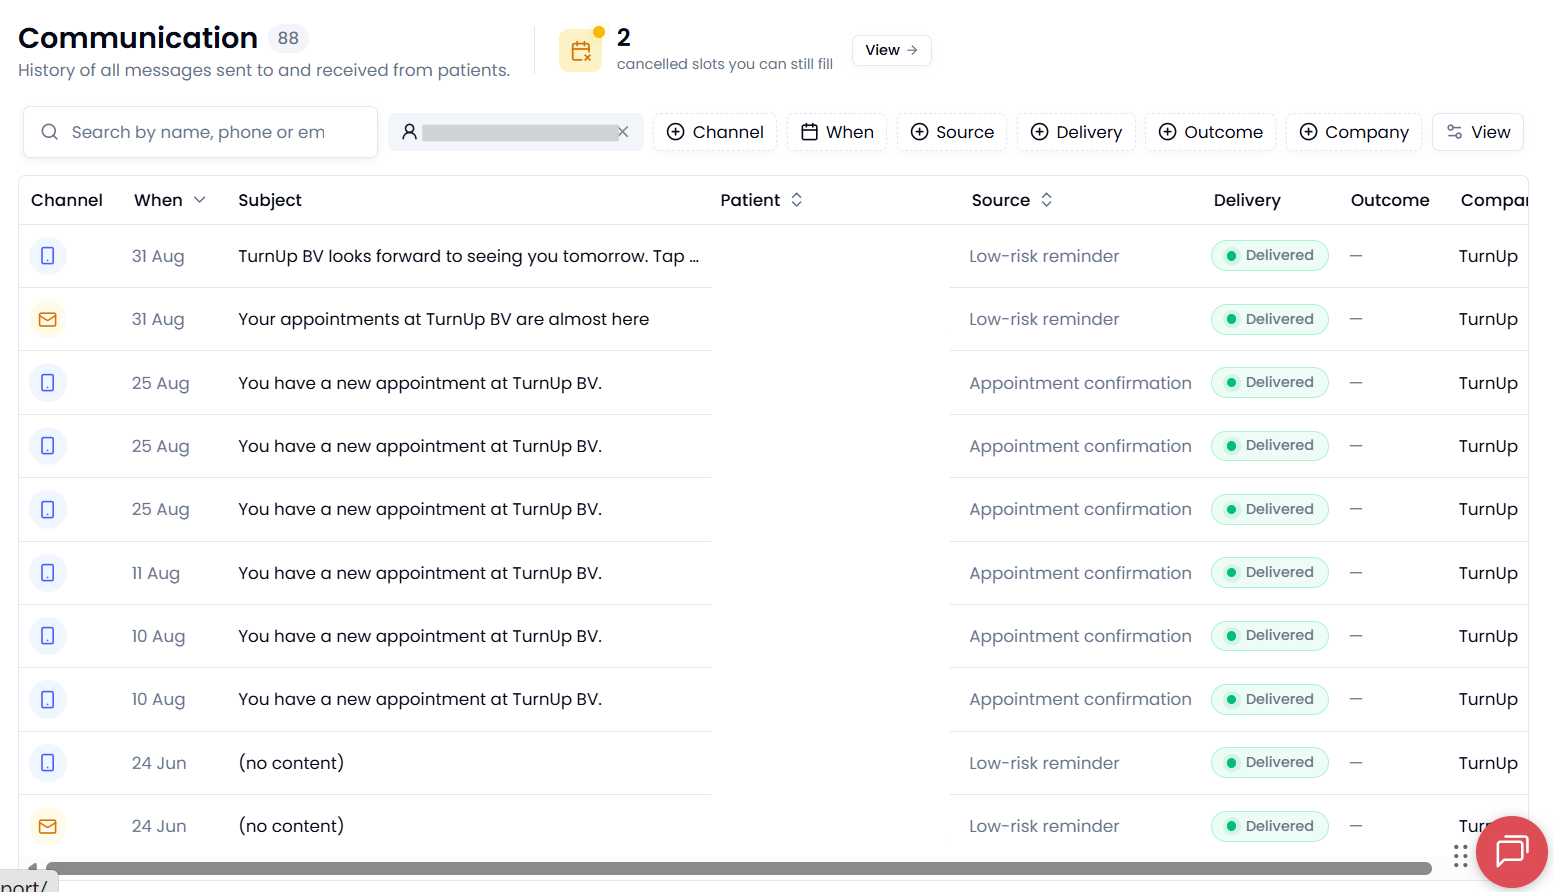Click the View button for cancelled slots

892,50
